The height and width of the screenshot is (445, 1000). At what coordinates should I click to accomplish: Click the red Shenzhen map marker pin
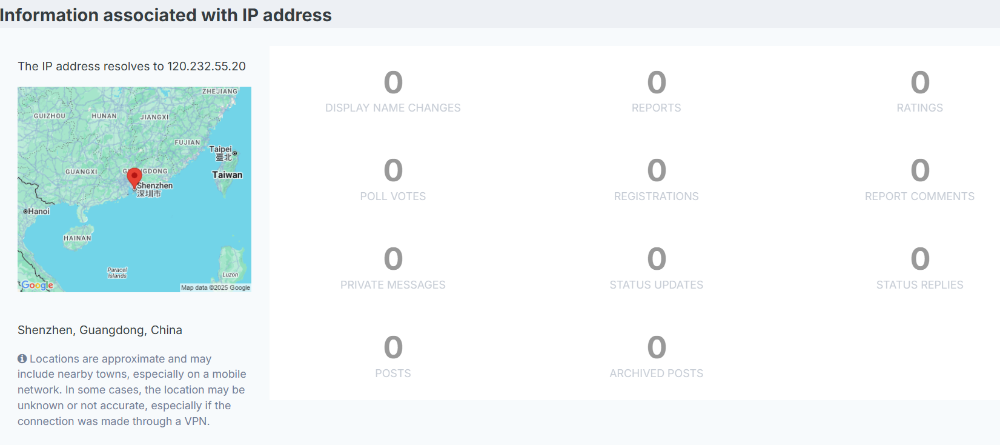pyautogui.click(x=134, y=178)
